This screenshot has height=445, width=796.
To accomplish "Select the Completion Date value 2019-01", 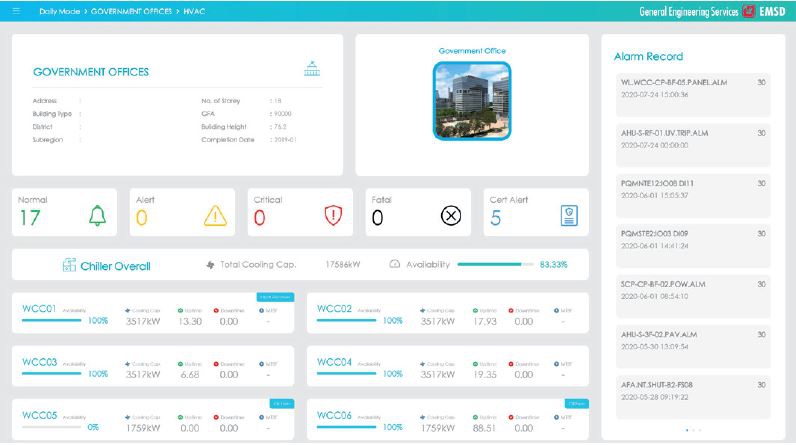I will click(285, 140).
